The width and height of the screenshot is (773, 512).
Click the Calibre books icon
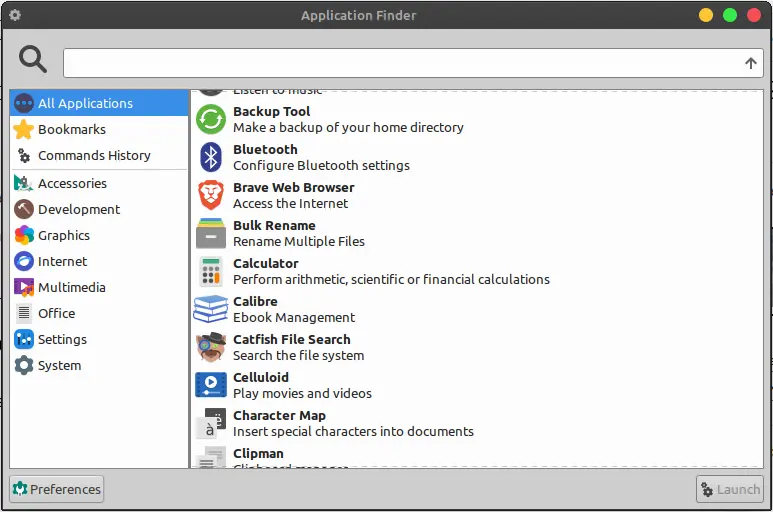(x=211, y=309)
